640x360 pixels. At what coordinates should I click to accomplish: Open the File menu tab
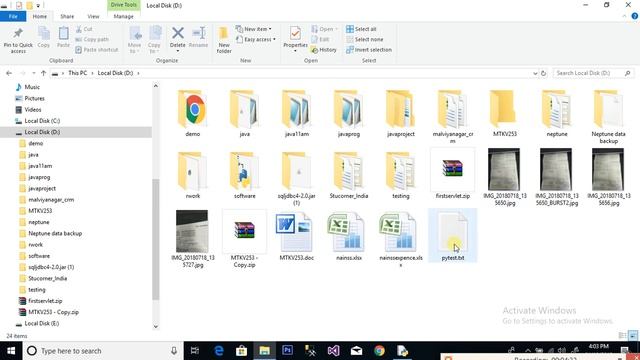tap(13, 16)
